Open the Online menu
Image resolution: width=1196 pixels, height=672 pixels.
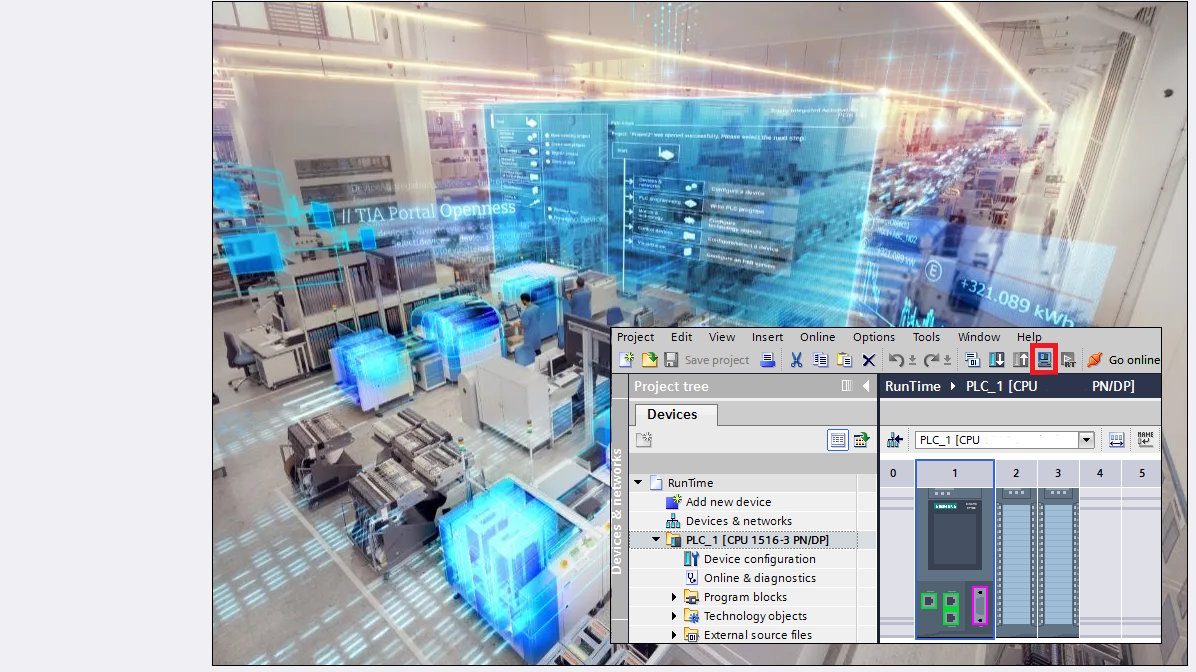coord(818,337)
